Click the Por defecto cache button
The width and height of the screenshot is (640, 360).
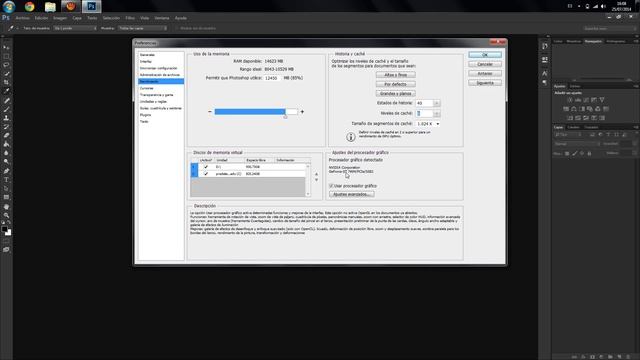(396, 84)
